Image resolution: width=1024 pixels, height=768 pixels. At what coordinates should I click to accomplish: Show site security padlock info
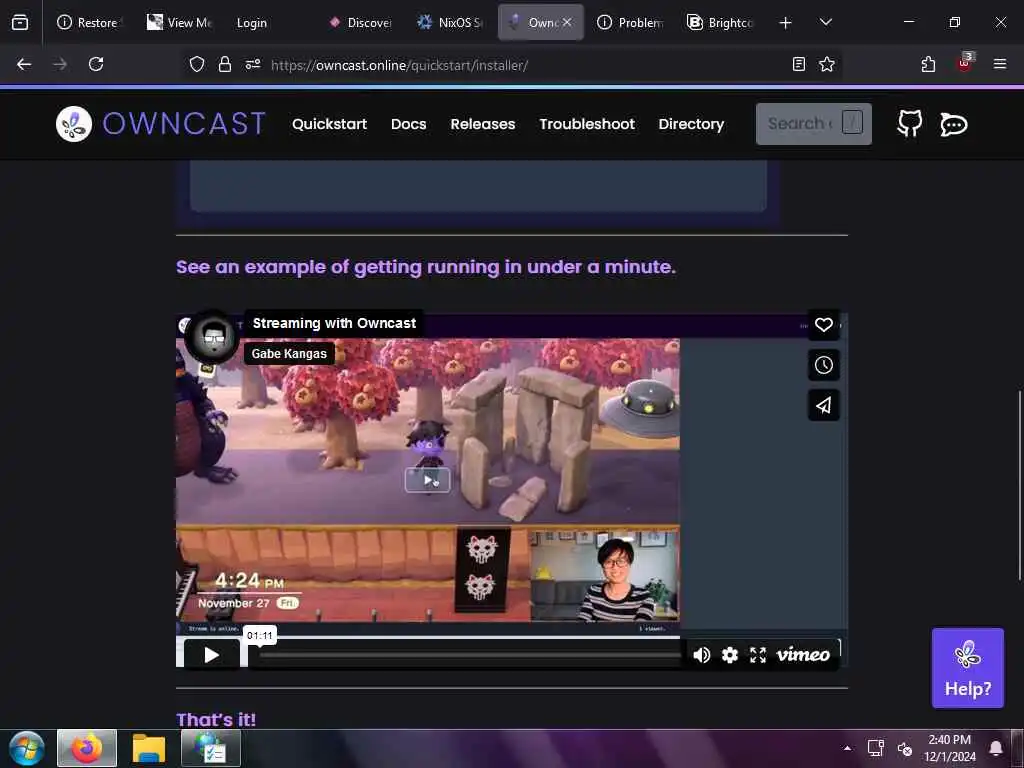tap(225, 64)
